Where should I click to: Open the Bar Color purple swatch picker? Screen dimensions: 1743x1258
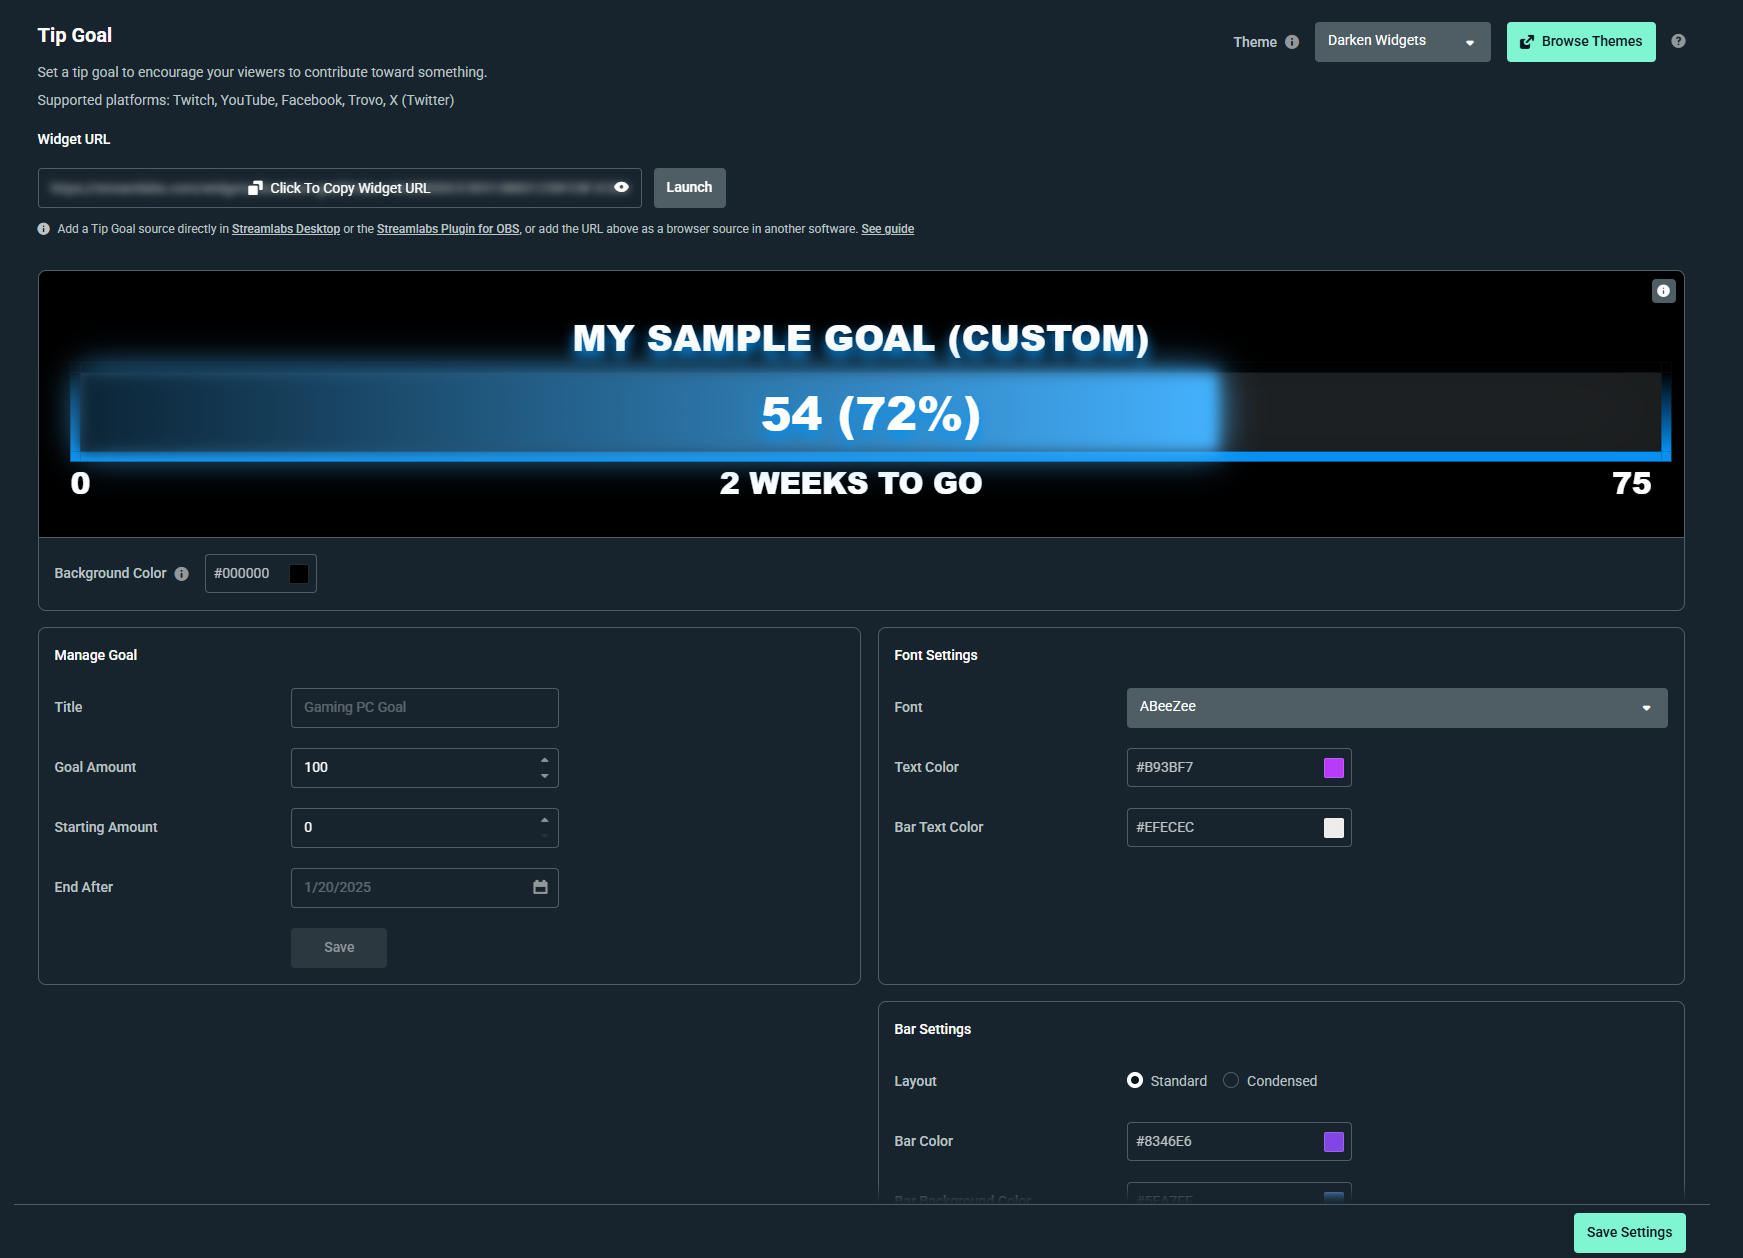click(x=1332, y=1141)
